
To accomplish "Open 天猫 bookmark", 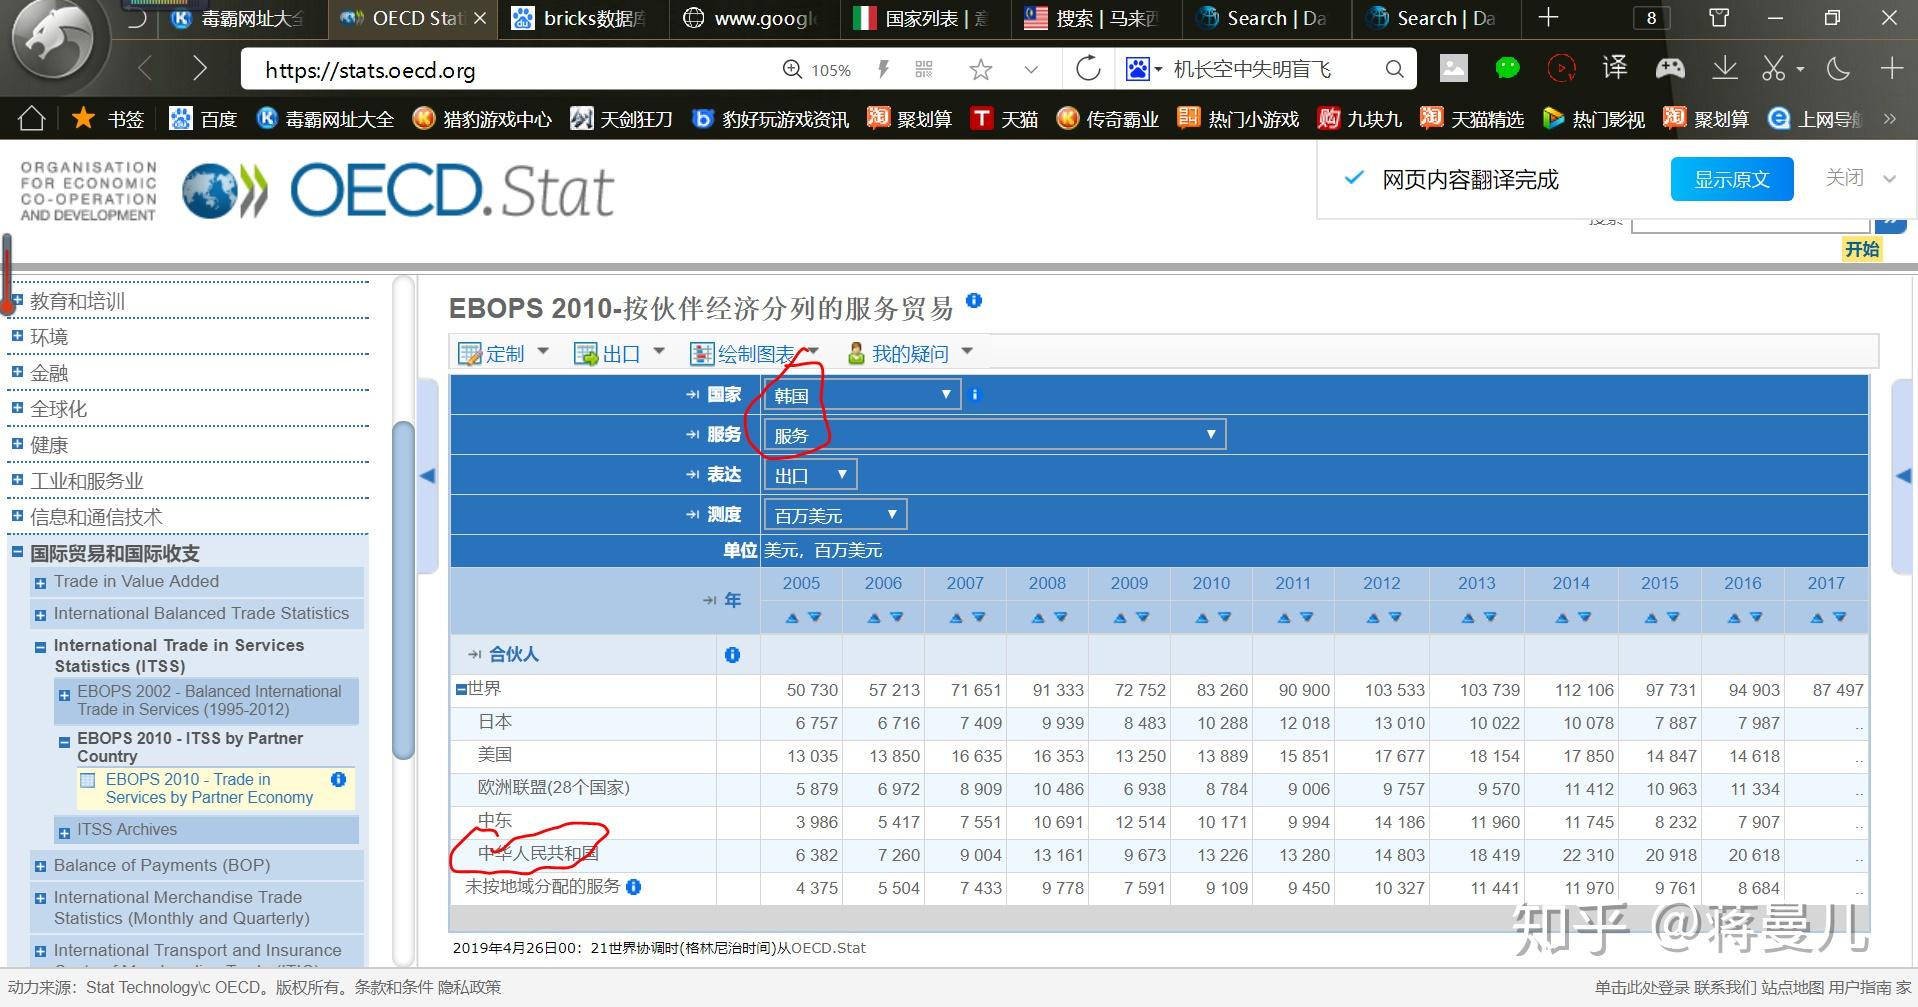I will pos(1005,119).
